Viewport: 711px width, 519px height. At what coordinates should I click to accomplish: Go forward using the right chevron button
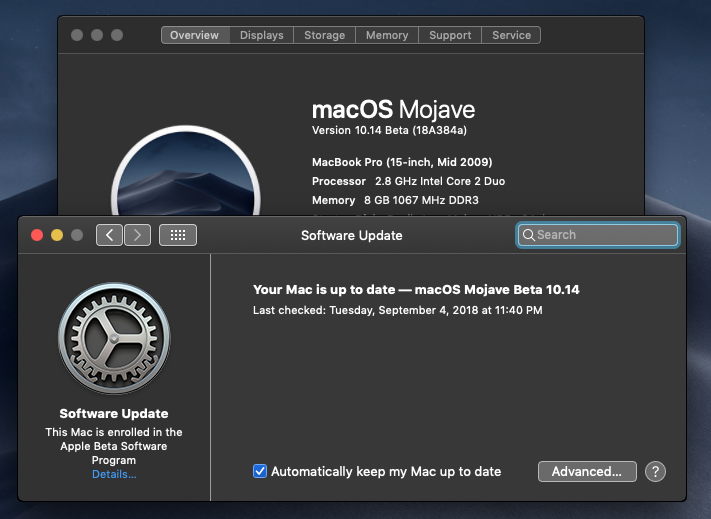[x=137, y=235]
